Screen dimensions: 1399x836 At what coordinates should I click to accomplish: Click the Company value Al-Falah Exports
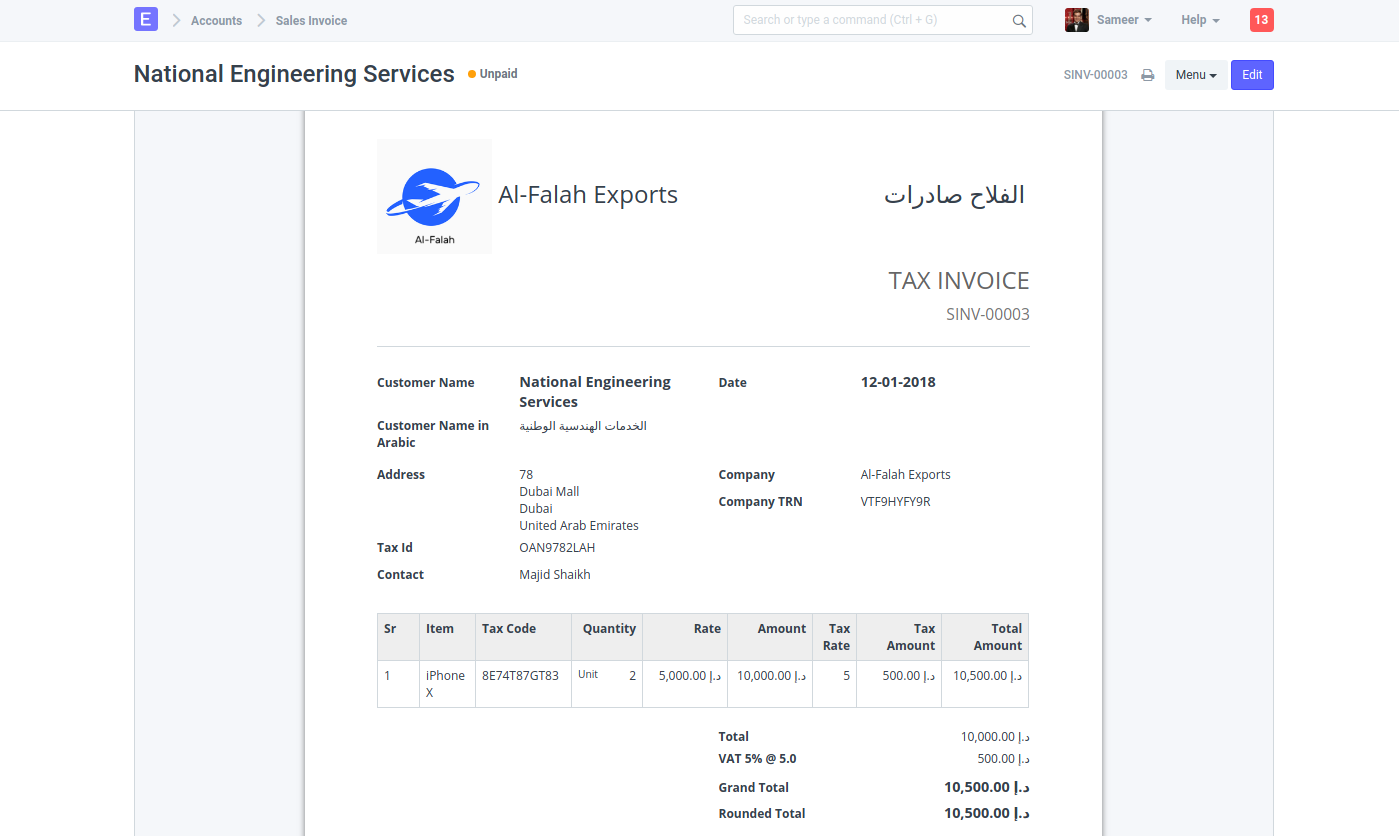[x=906, y=475]
